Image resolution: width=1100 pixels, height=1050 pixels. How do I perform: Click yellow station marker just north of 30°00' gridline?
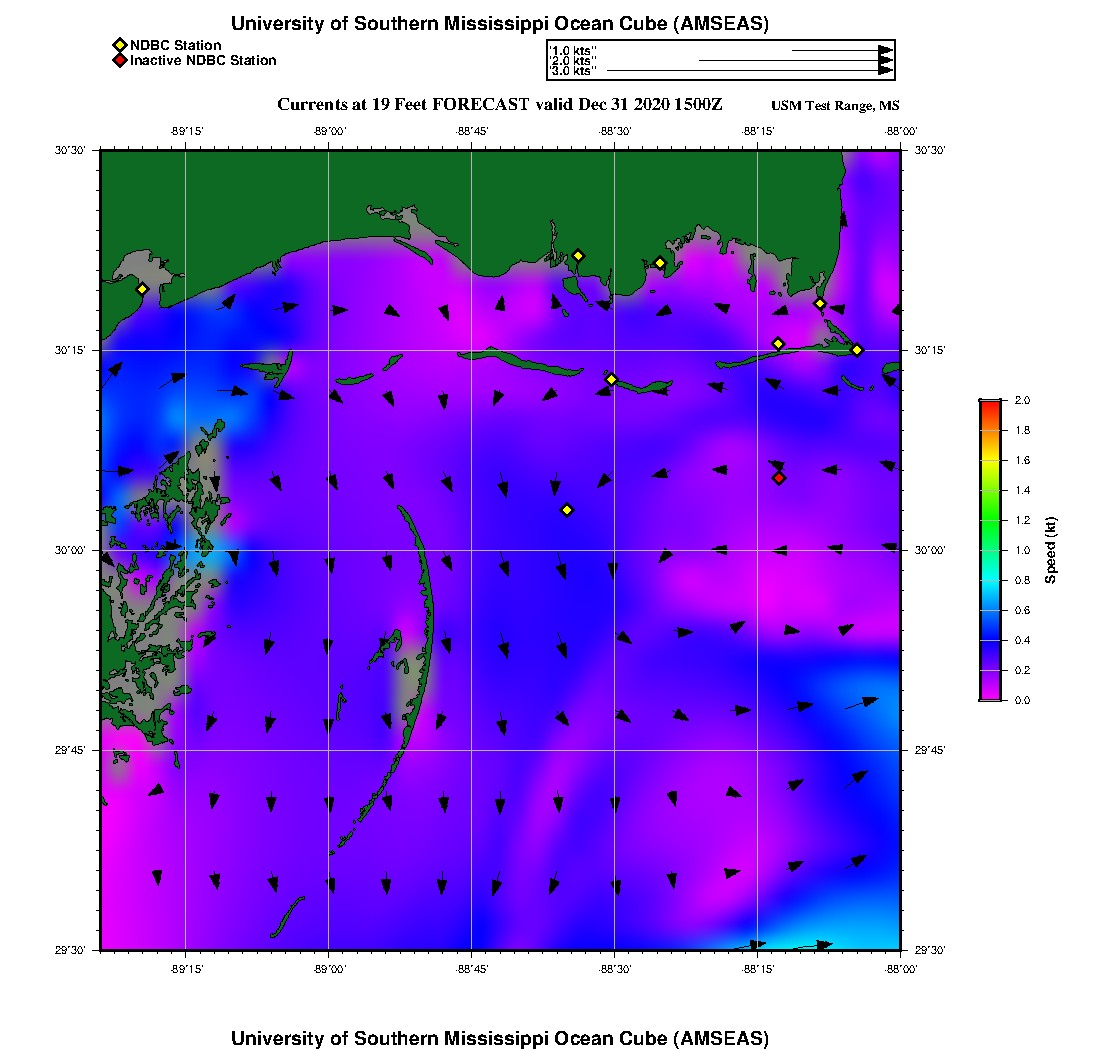pyautogui.click(x=567, y=510)
